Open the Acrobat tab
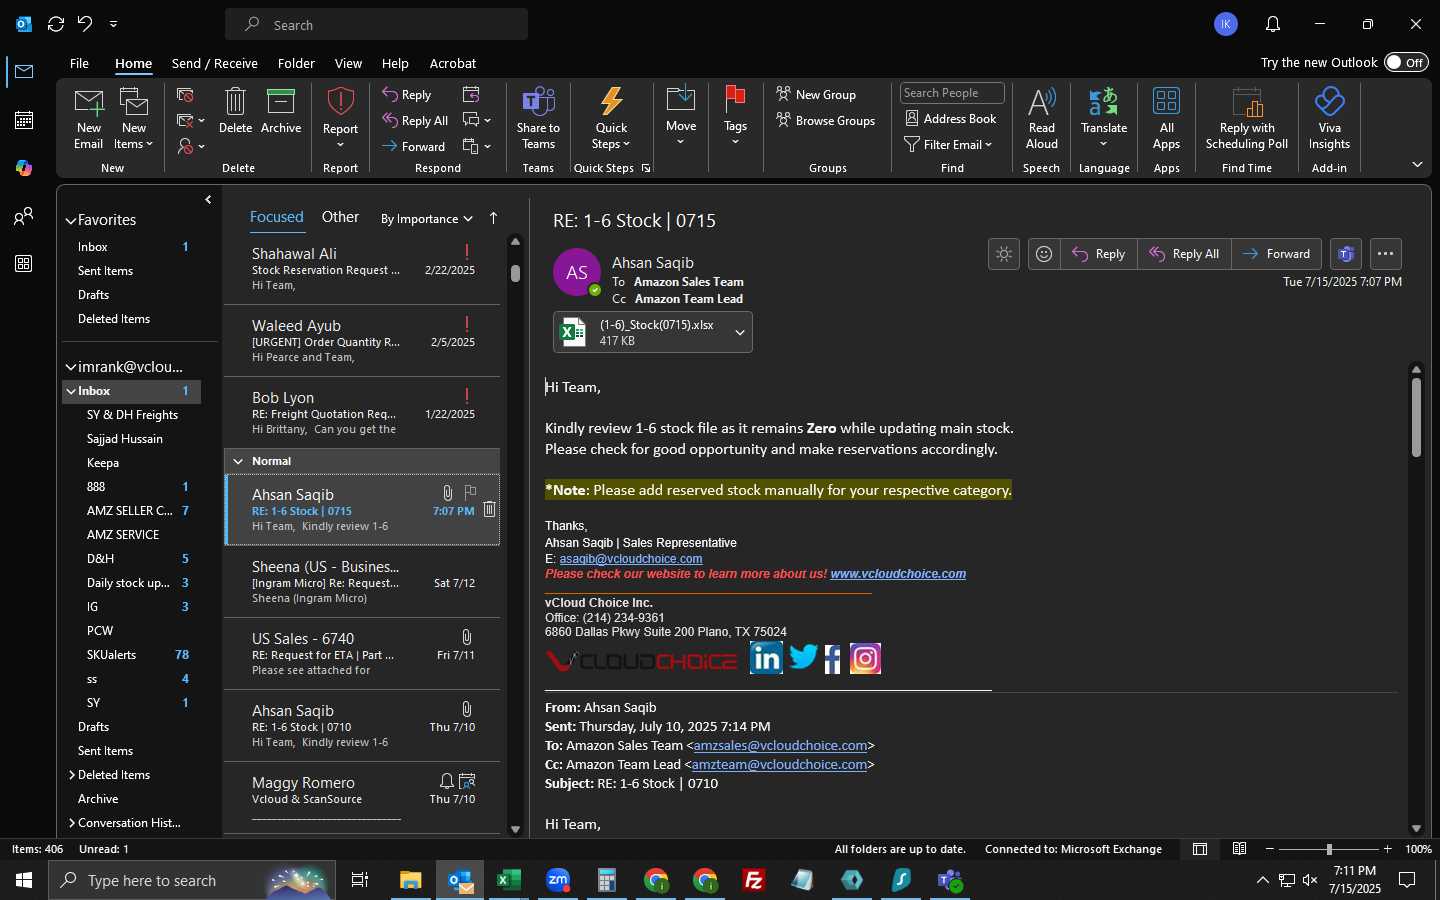This screenshot has width=1440, height=900. [453, 63]
